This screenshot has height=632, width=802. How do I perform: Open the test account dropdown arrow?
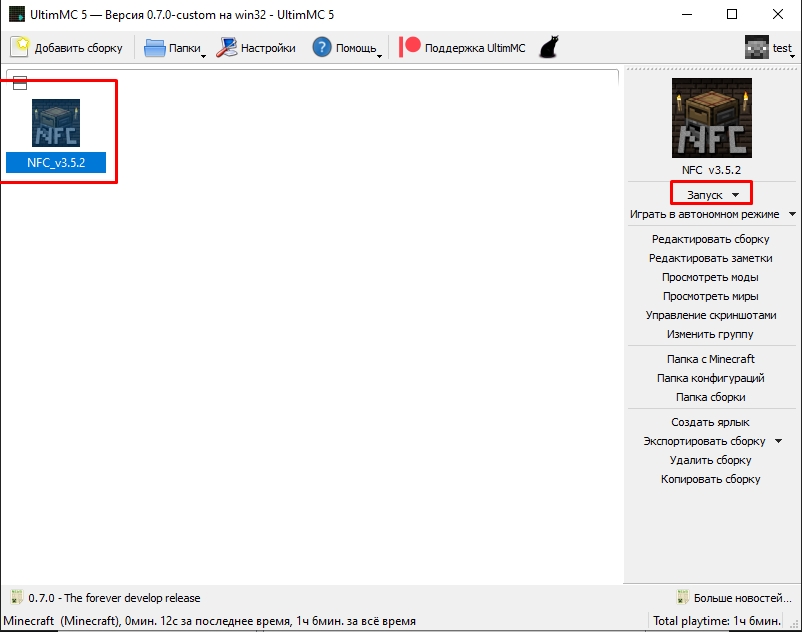click(x=792, y=56)
